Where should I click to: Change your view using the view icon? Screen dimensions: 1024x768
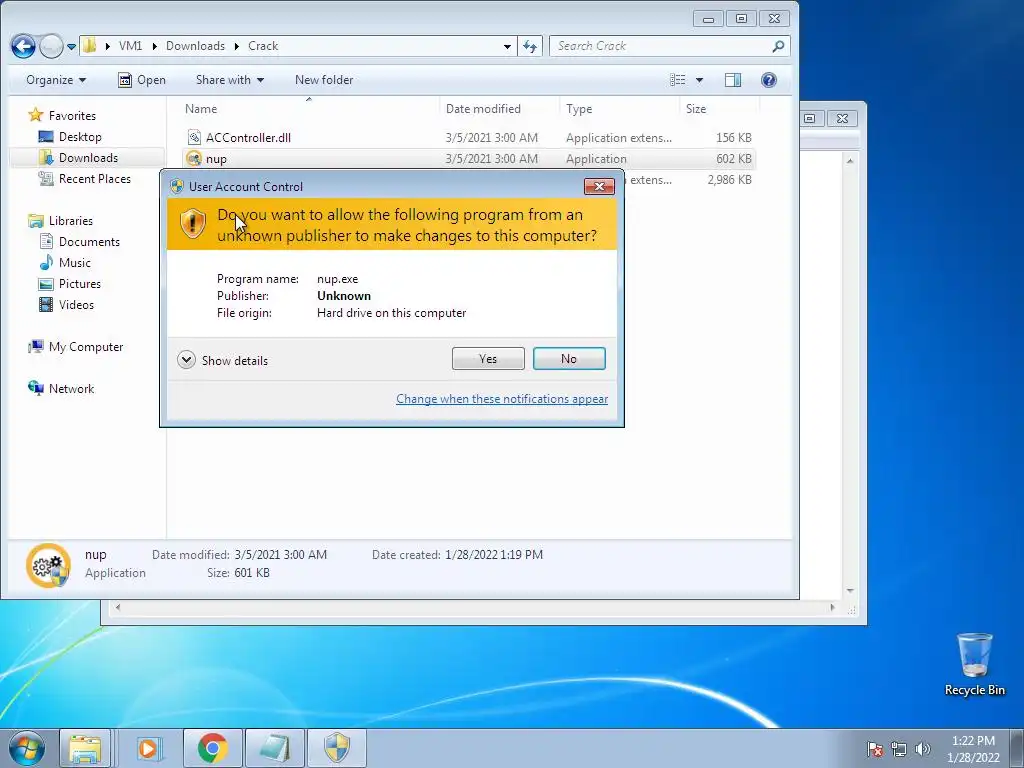[678, 80]
